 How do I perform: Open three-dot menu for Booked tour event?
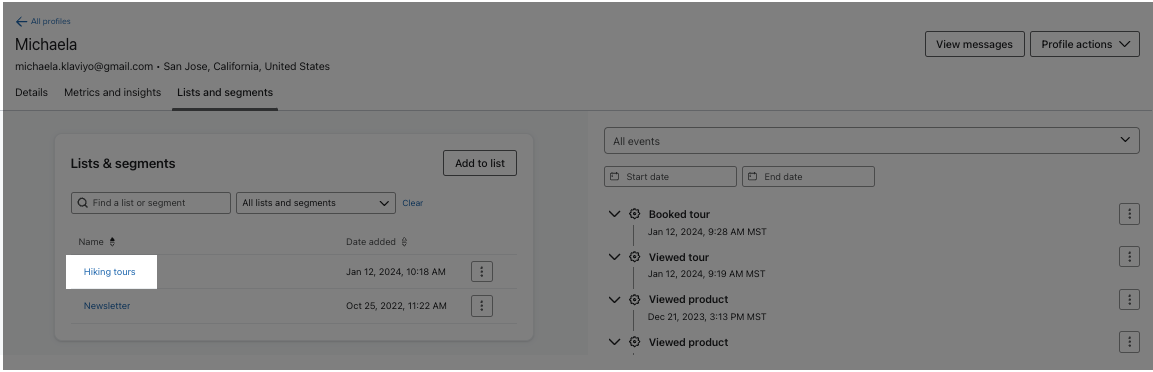click(x=1129, y=214)
